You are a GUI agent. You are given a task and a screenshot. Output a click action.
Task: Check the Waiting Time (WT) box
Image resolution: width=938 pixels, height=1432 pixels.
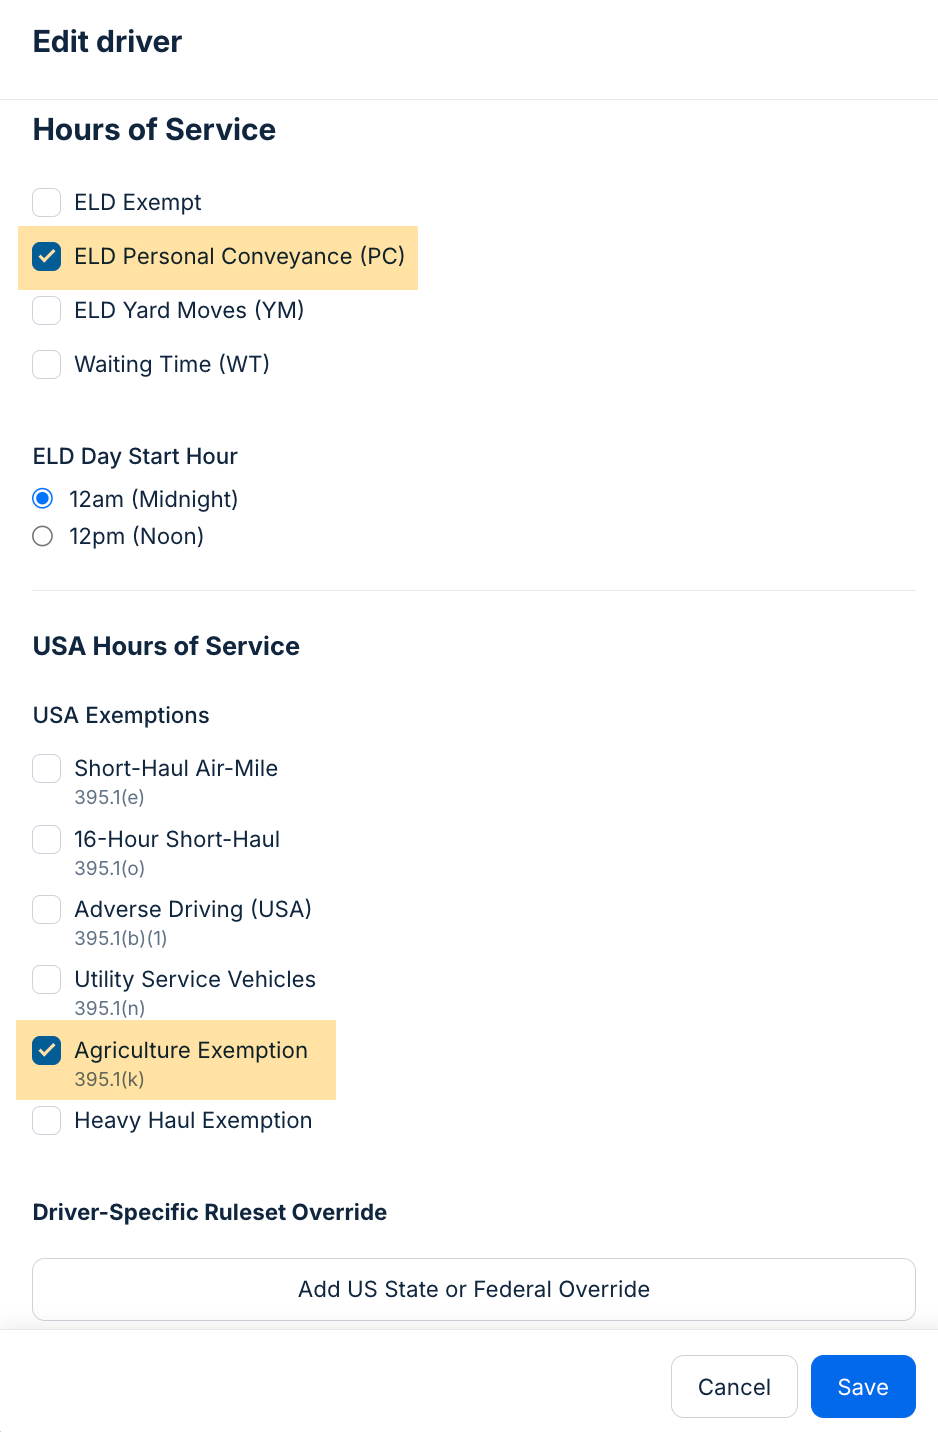tap(47, 364)
